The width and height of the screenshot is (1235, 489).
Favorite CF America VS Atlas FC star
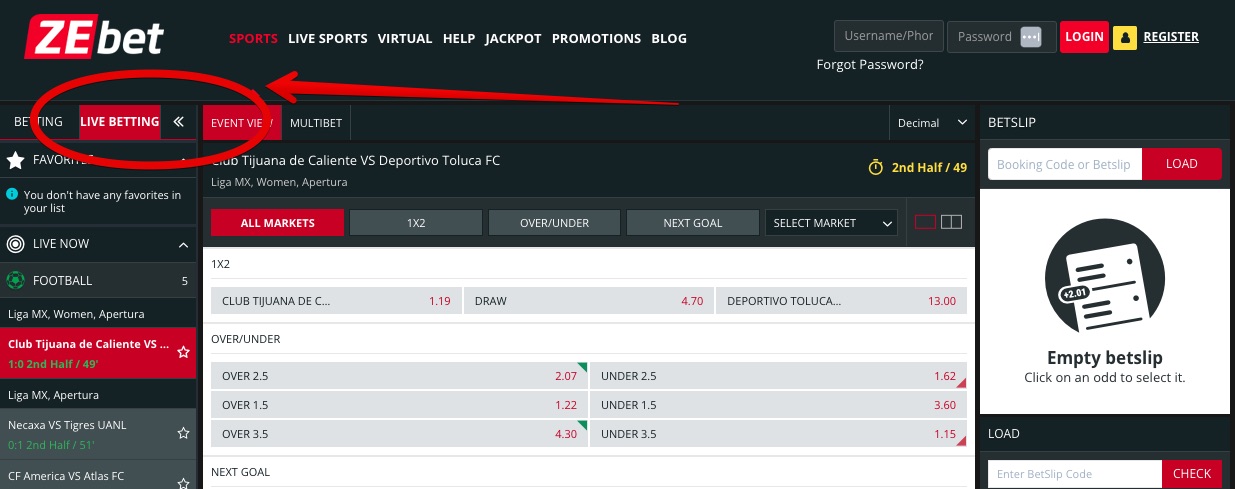coord(183,483)
